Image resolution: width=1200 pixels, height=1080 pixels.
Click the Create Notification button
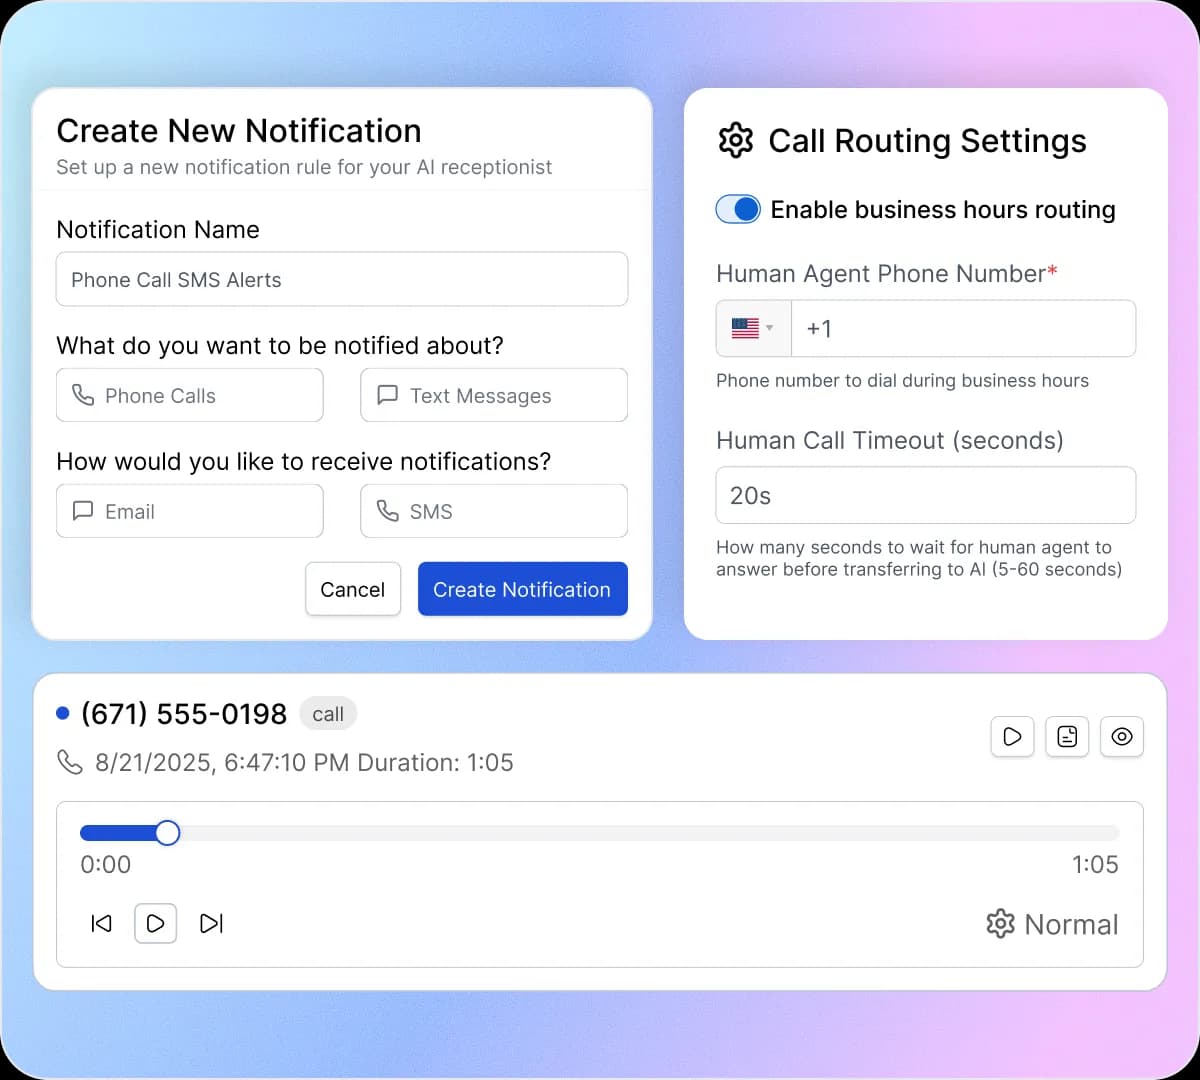522,589
